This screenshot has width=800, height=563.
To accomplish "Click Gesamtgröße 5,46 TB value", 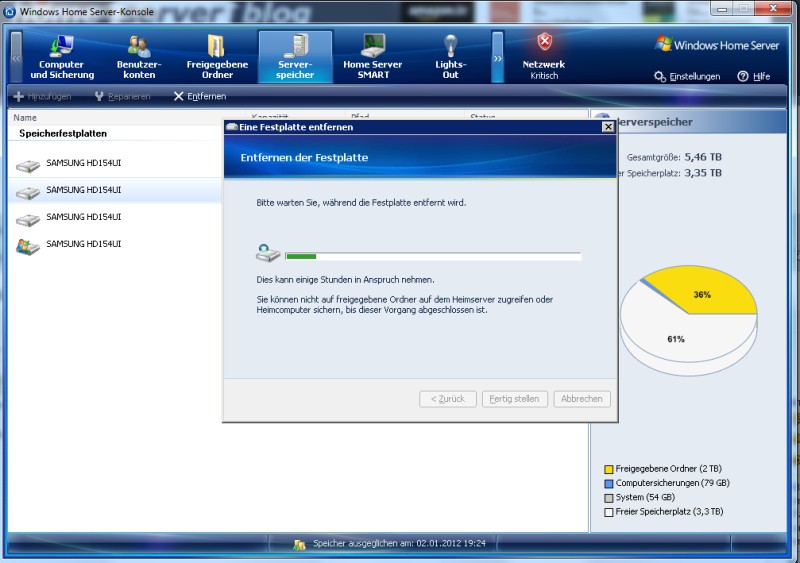I will pyautogui.click(x=703, y=157).
